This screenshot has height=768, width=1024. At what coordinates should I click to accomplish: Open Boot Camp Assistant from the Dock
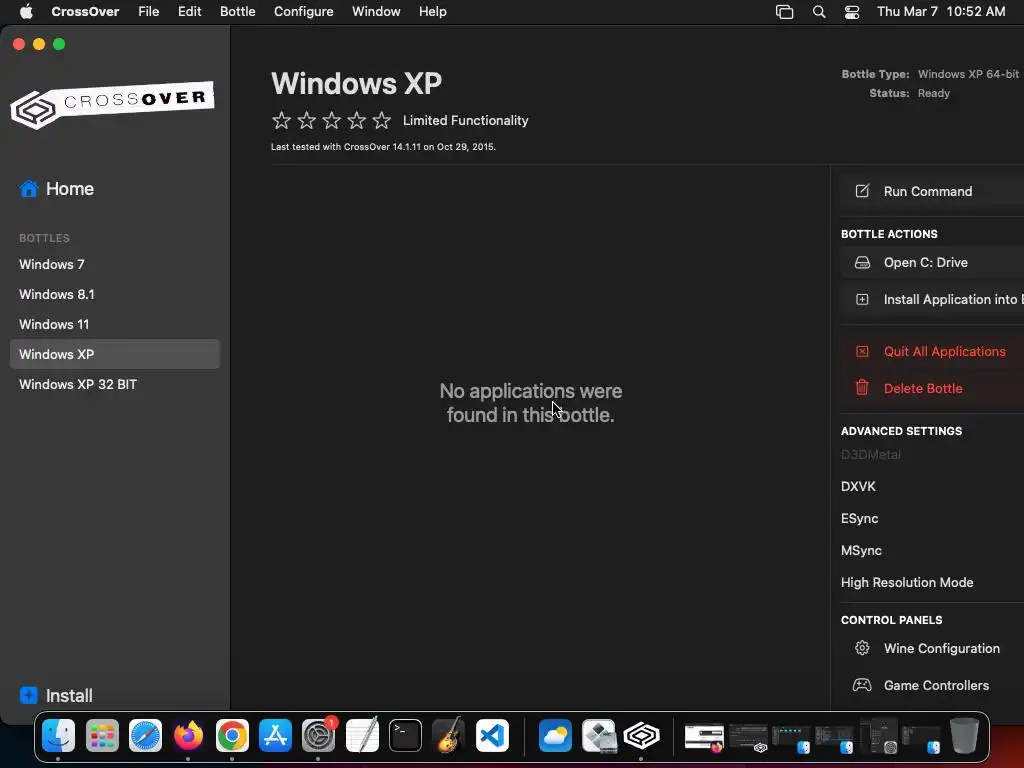(599, 735)
